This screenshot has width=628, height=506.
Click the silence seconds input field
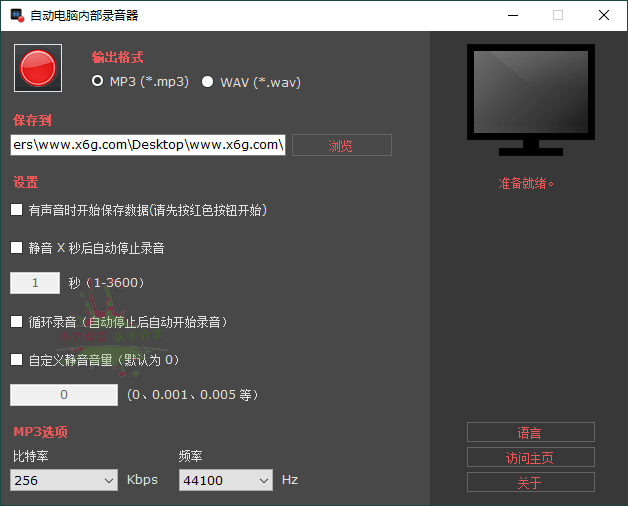pyautogui.click(x=35, y=283)
